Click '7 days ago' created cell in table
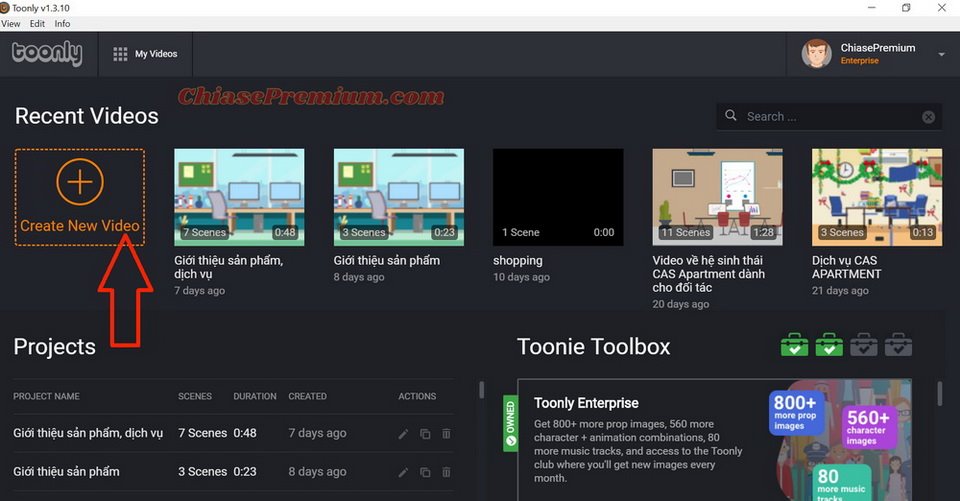Viewport: 960px width, 501px height. (x=317, y=433)
